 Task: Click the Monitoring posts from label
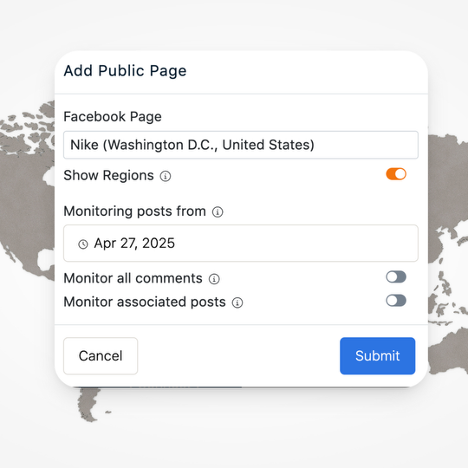pos(135,211)
